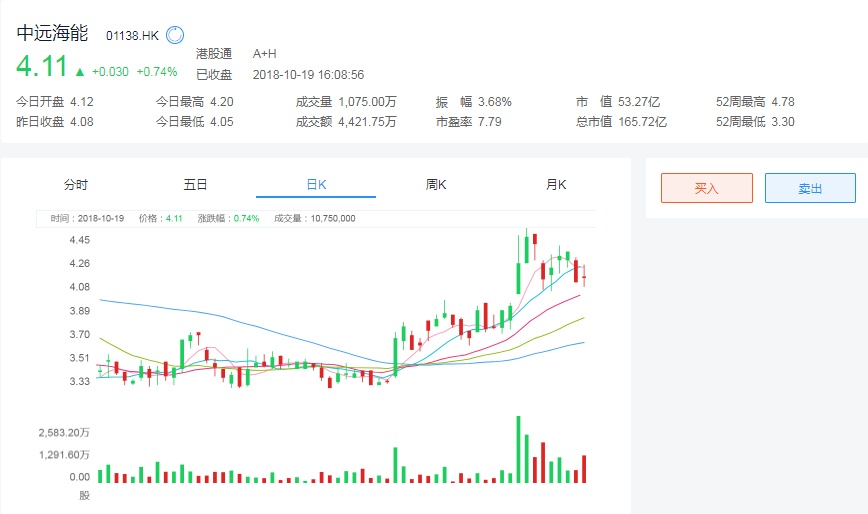Click the A+H label

coord(265,53)
